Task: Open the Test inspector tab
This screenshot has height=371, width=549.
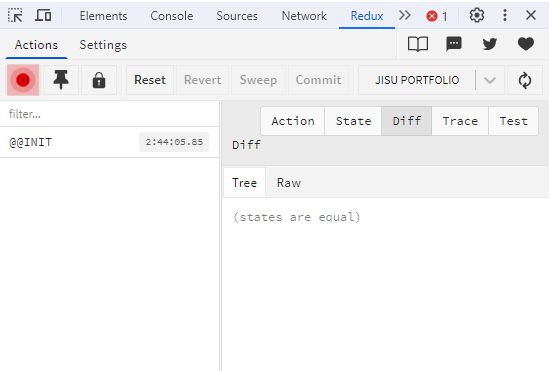Action: (513, 121)
